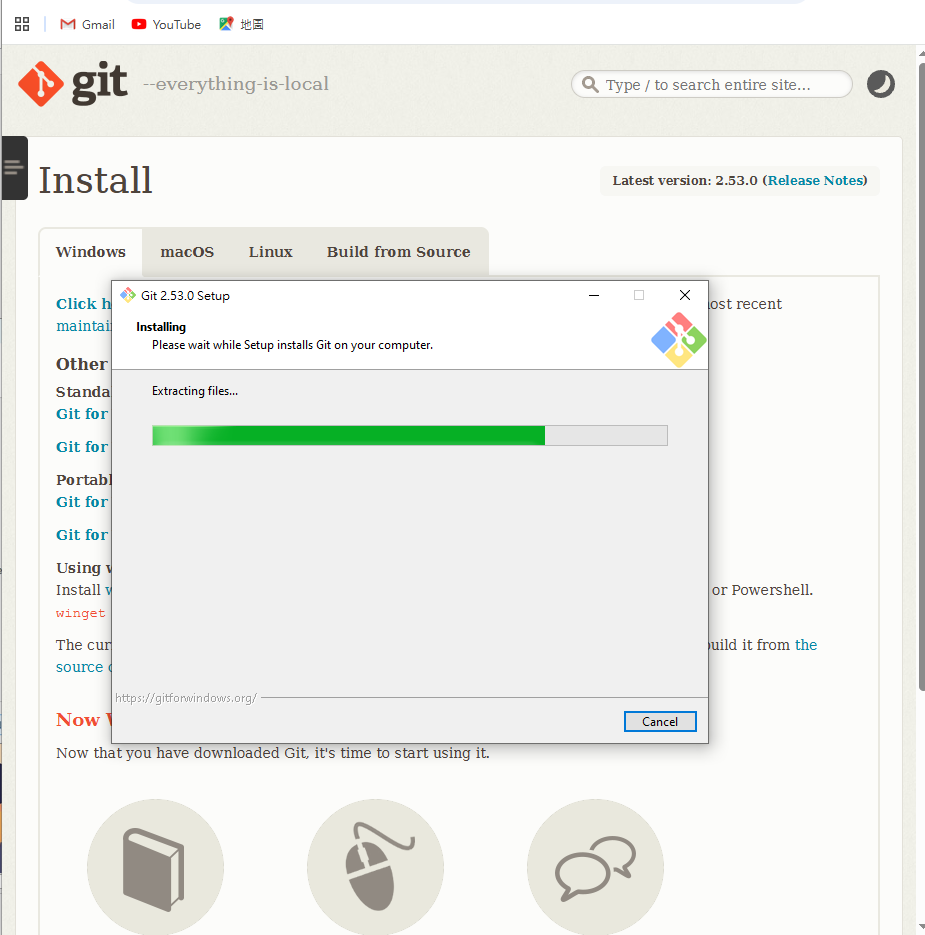
Task: Click the page vertical scrollbar
Action: [x=920, y=370]
